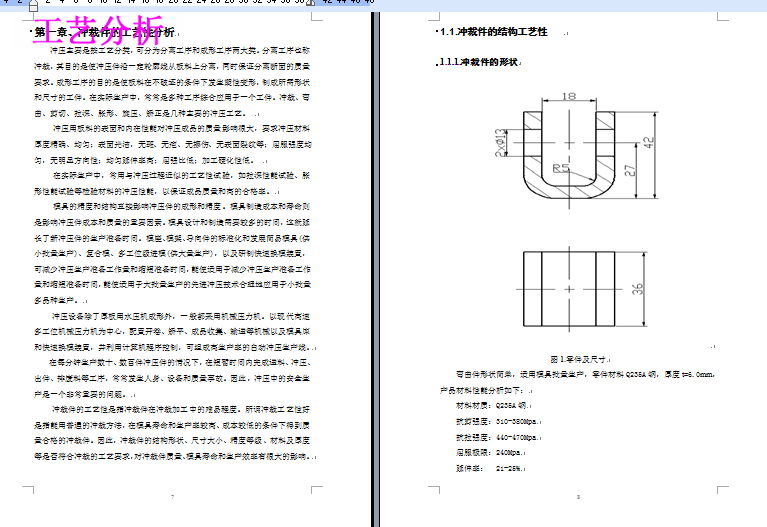
Task: Click the '18' width dimension label
Action: [x=569, y=96]
